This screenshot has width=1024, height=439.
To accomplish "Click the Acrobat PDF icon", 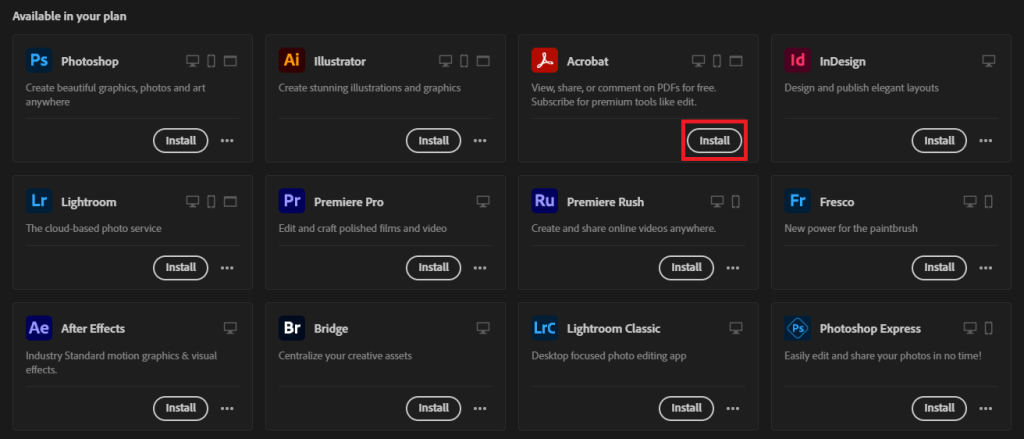I will point(545,61).
